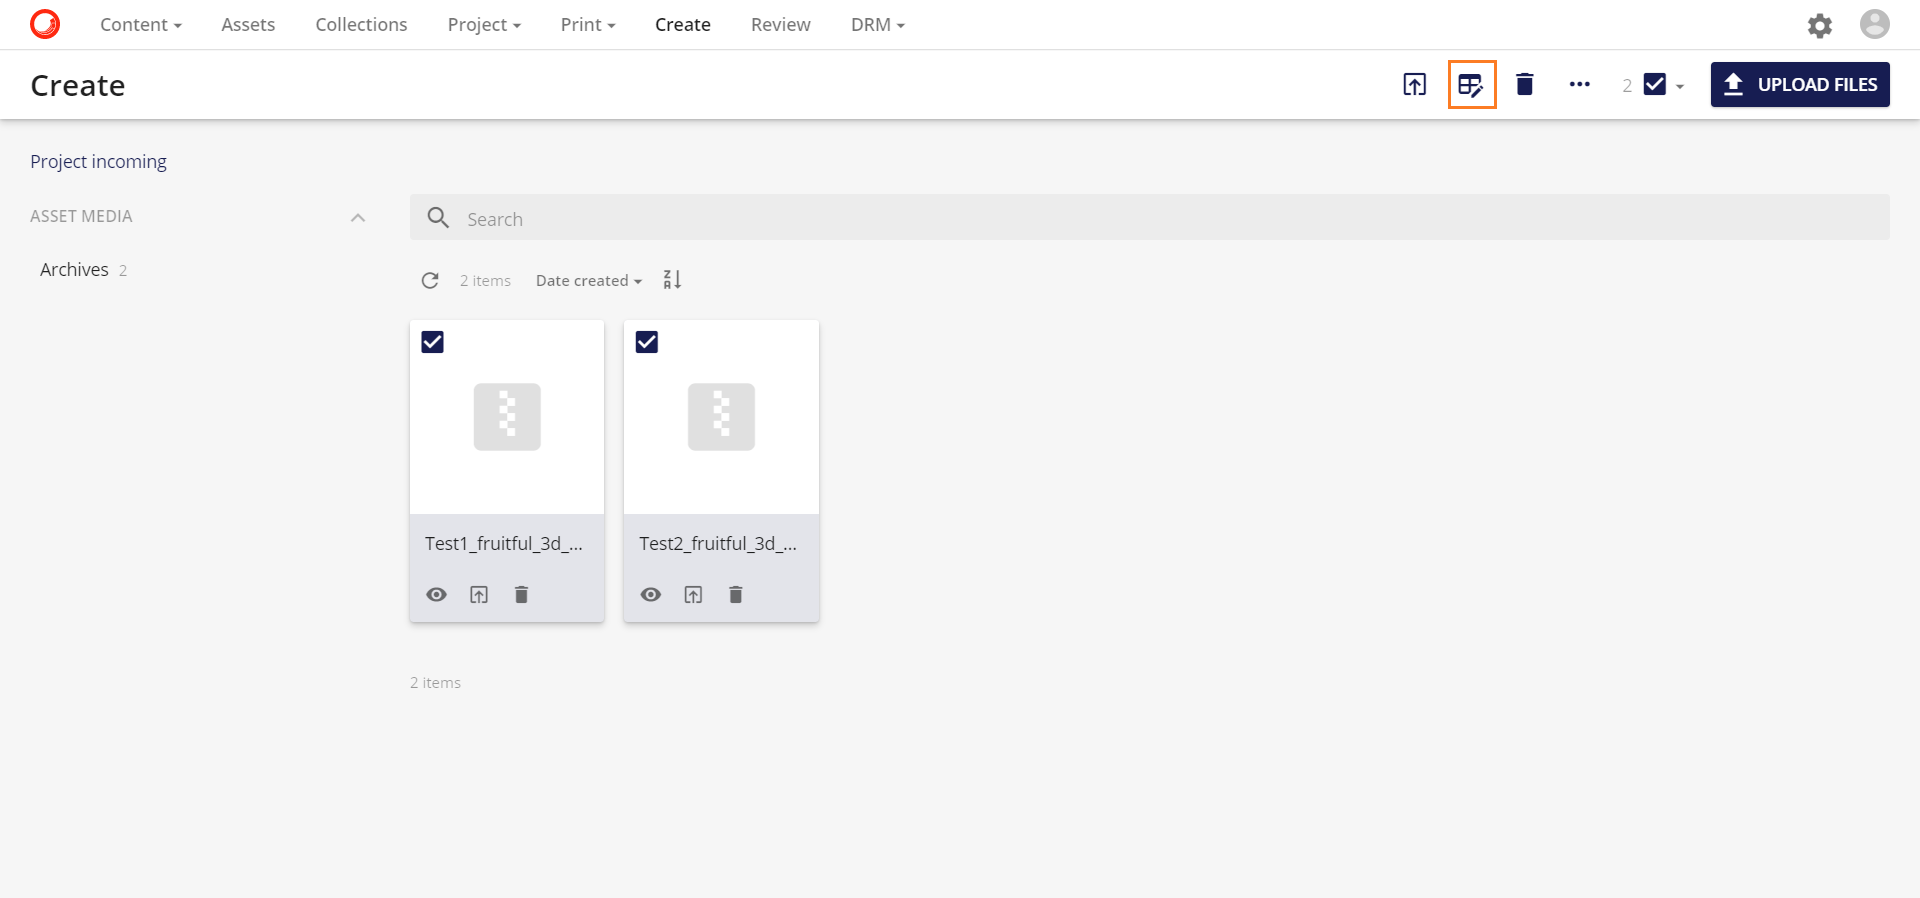Click the UPLOAD FILES button
The width and height of the screenshot is (1920, 898).
pos(1799,85)
